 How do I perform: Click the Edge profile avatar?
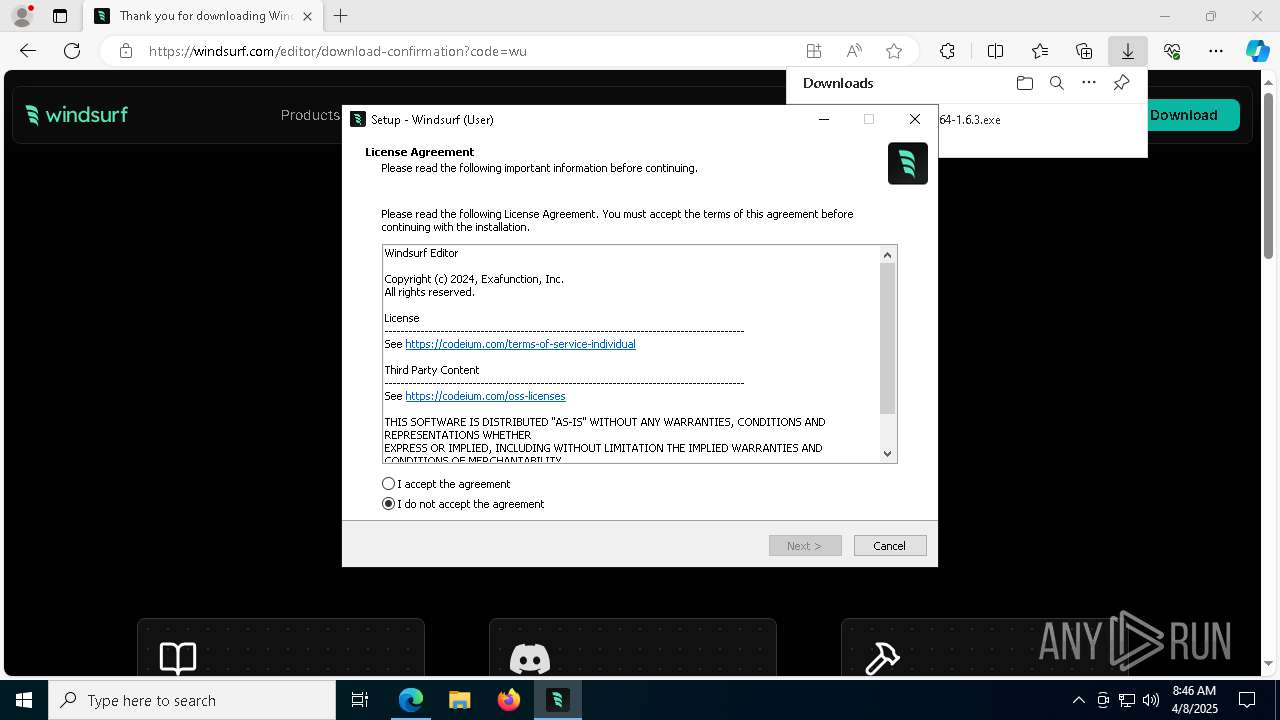click(21, 16)
